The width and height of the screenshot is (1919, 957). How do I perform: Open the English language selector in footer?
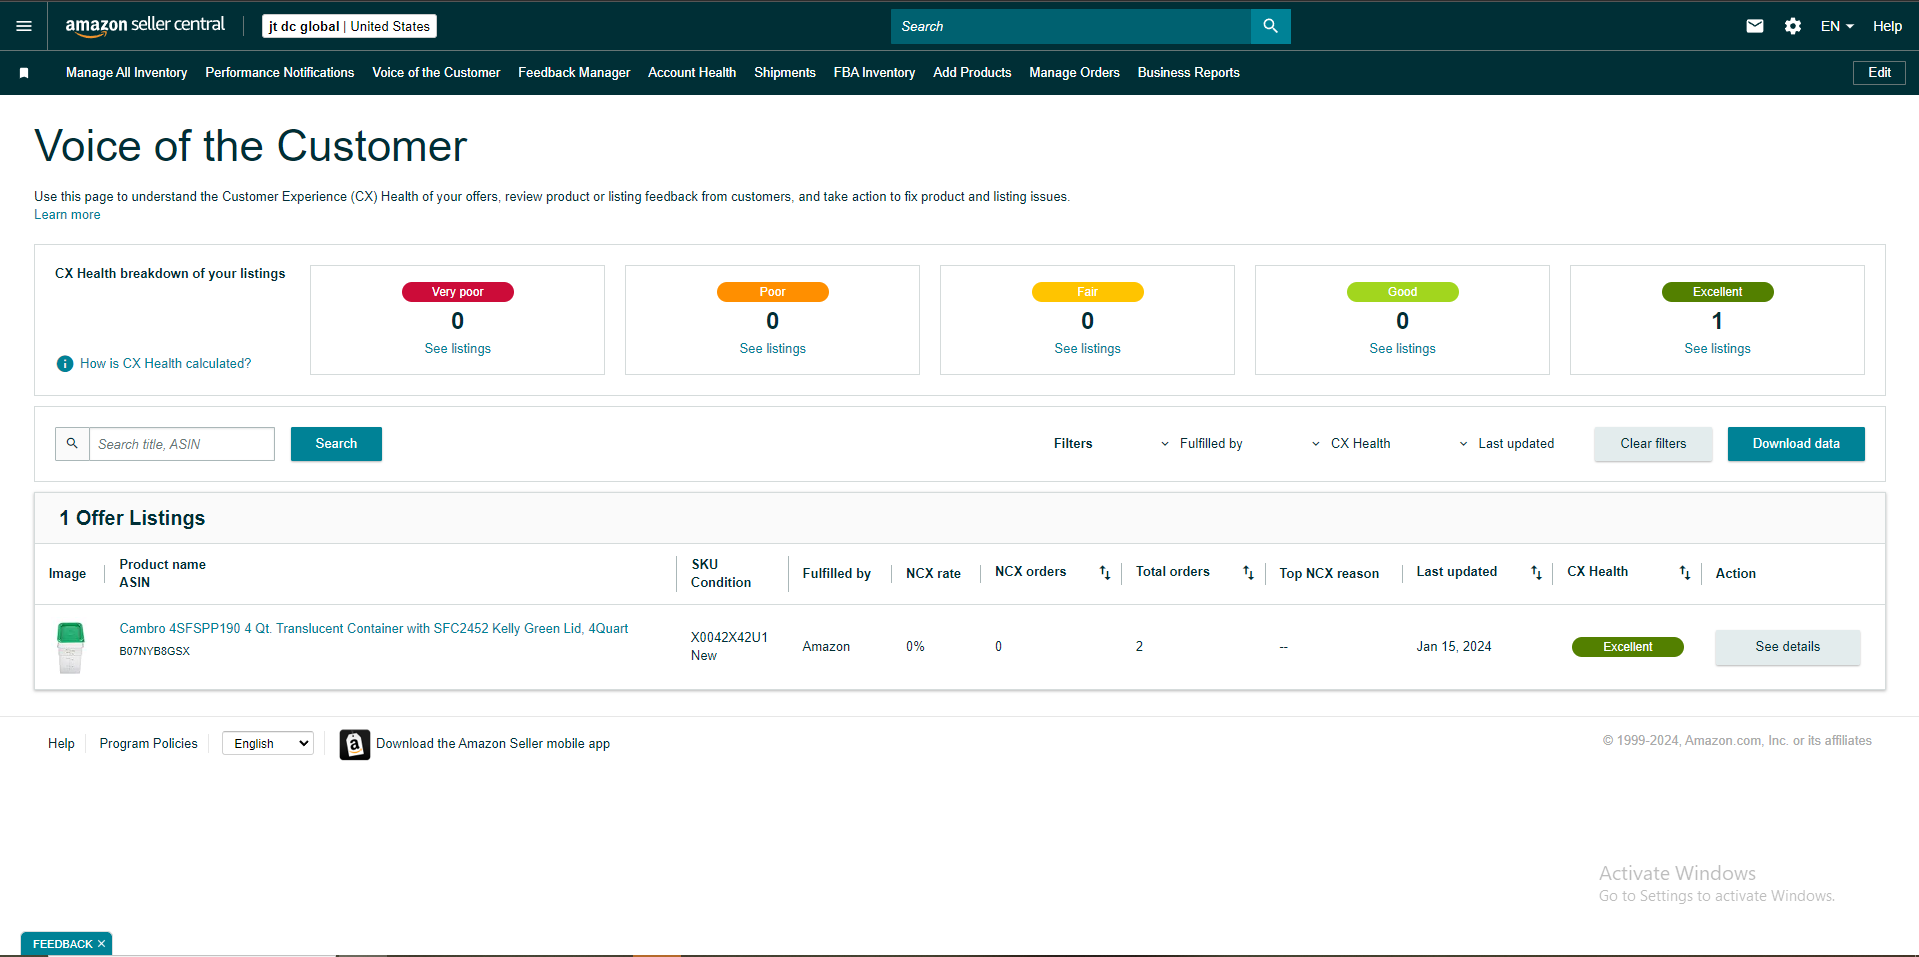click(268, 743)
